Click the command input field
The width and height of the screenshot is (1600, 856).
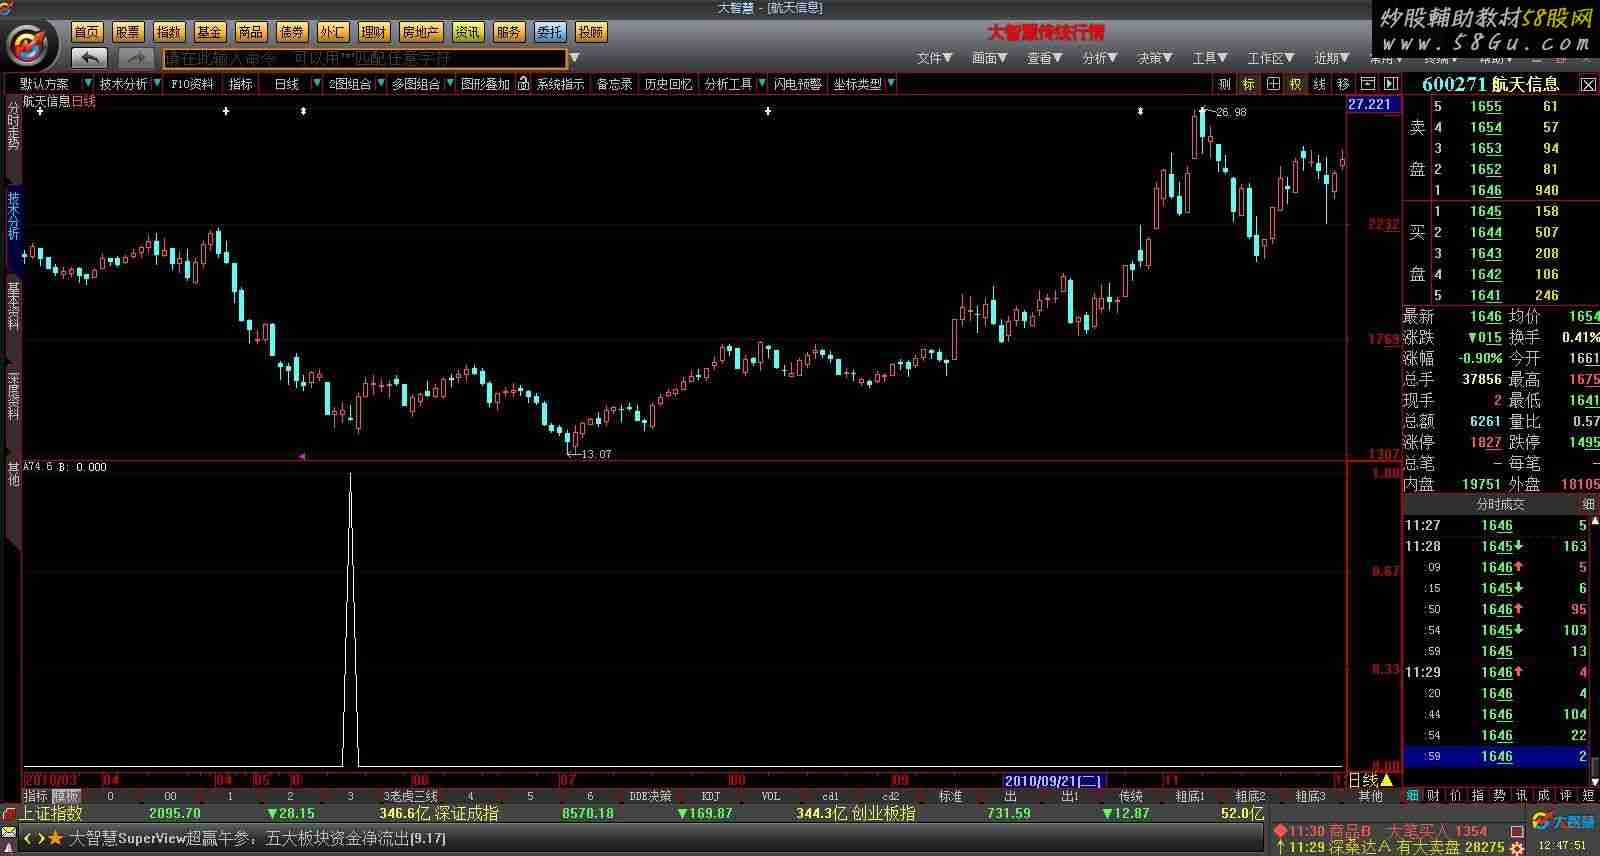tap(365, 59)
